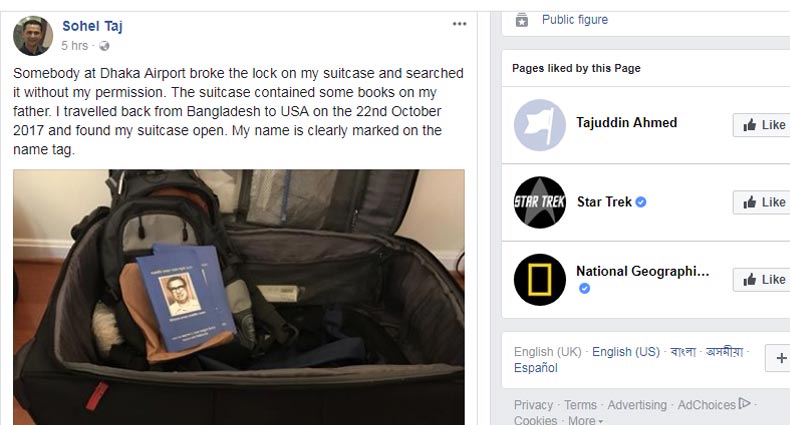The width and height of the screenshot is (790, 425).
Task: Open the suitcase photo in the post
Action: (239, 297)
